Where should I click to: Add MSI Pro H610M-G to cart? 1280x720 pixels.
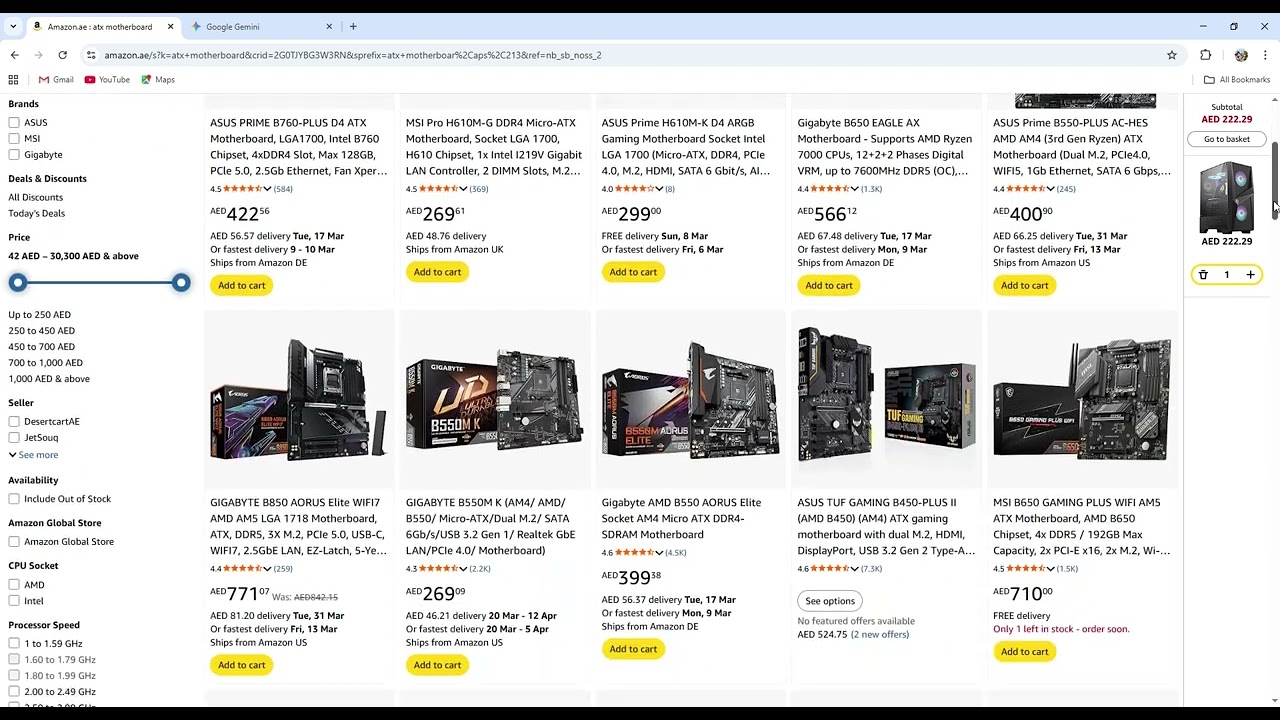437,272
